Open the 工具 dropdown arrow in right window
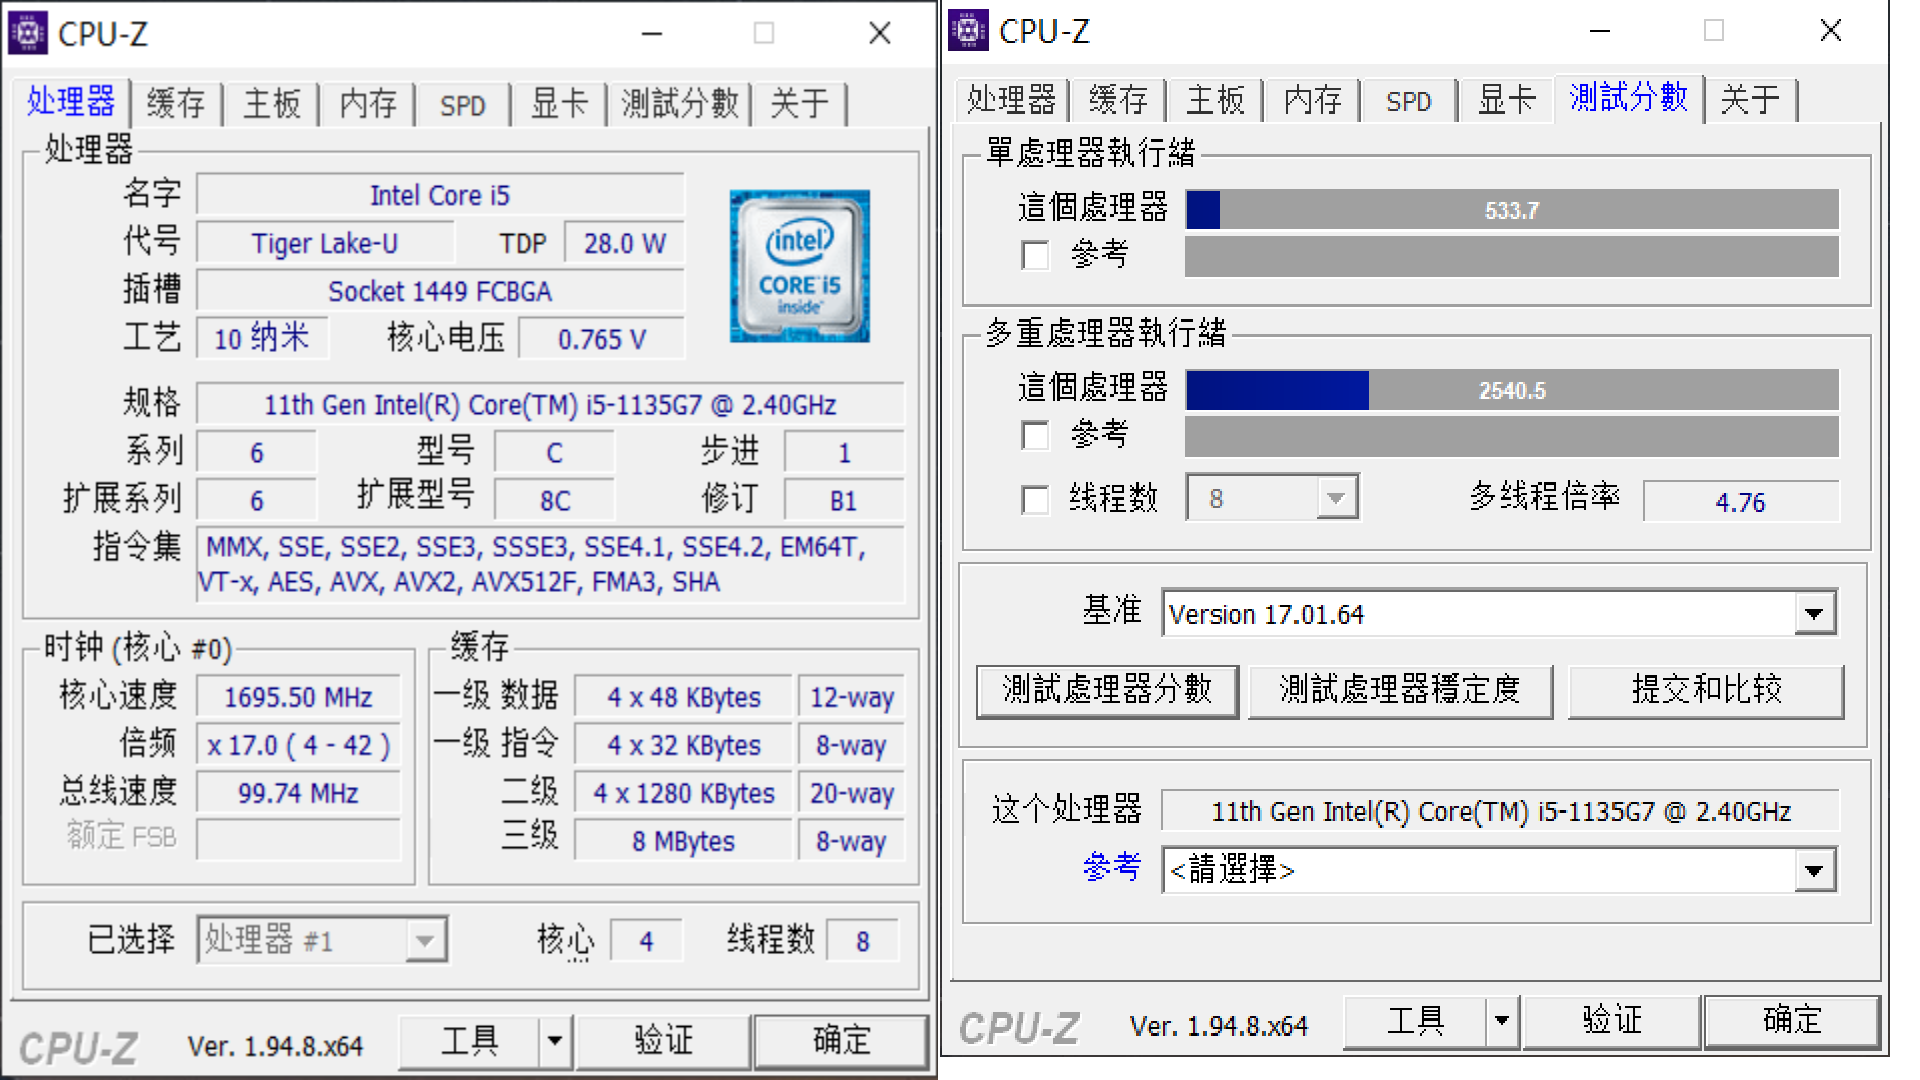 tap(1501, 1021)
